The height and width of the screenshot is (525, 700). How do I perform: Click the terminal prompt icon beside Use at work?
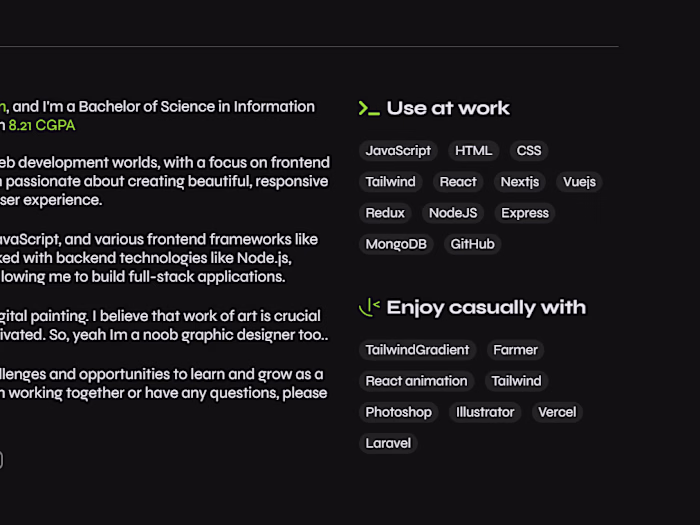369,108
